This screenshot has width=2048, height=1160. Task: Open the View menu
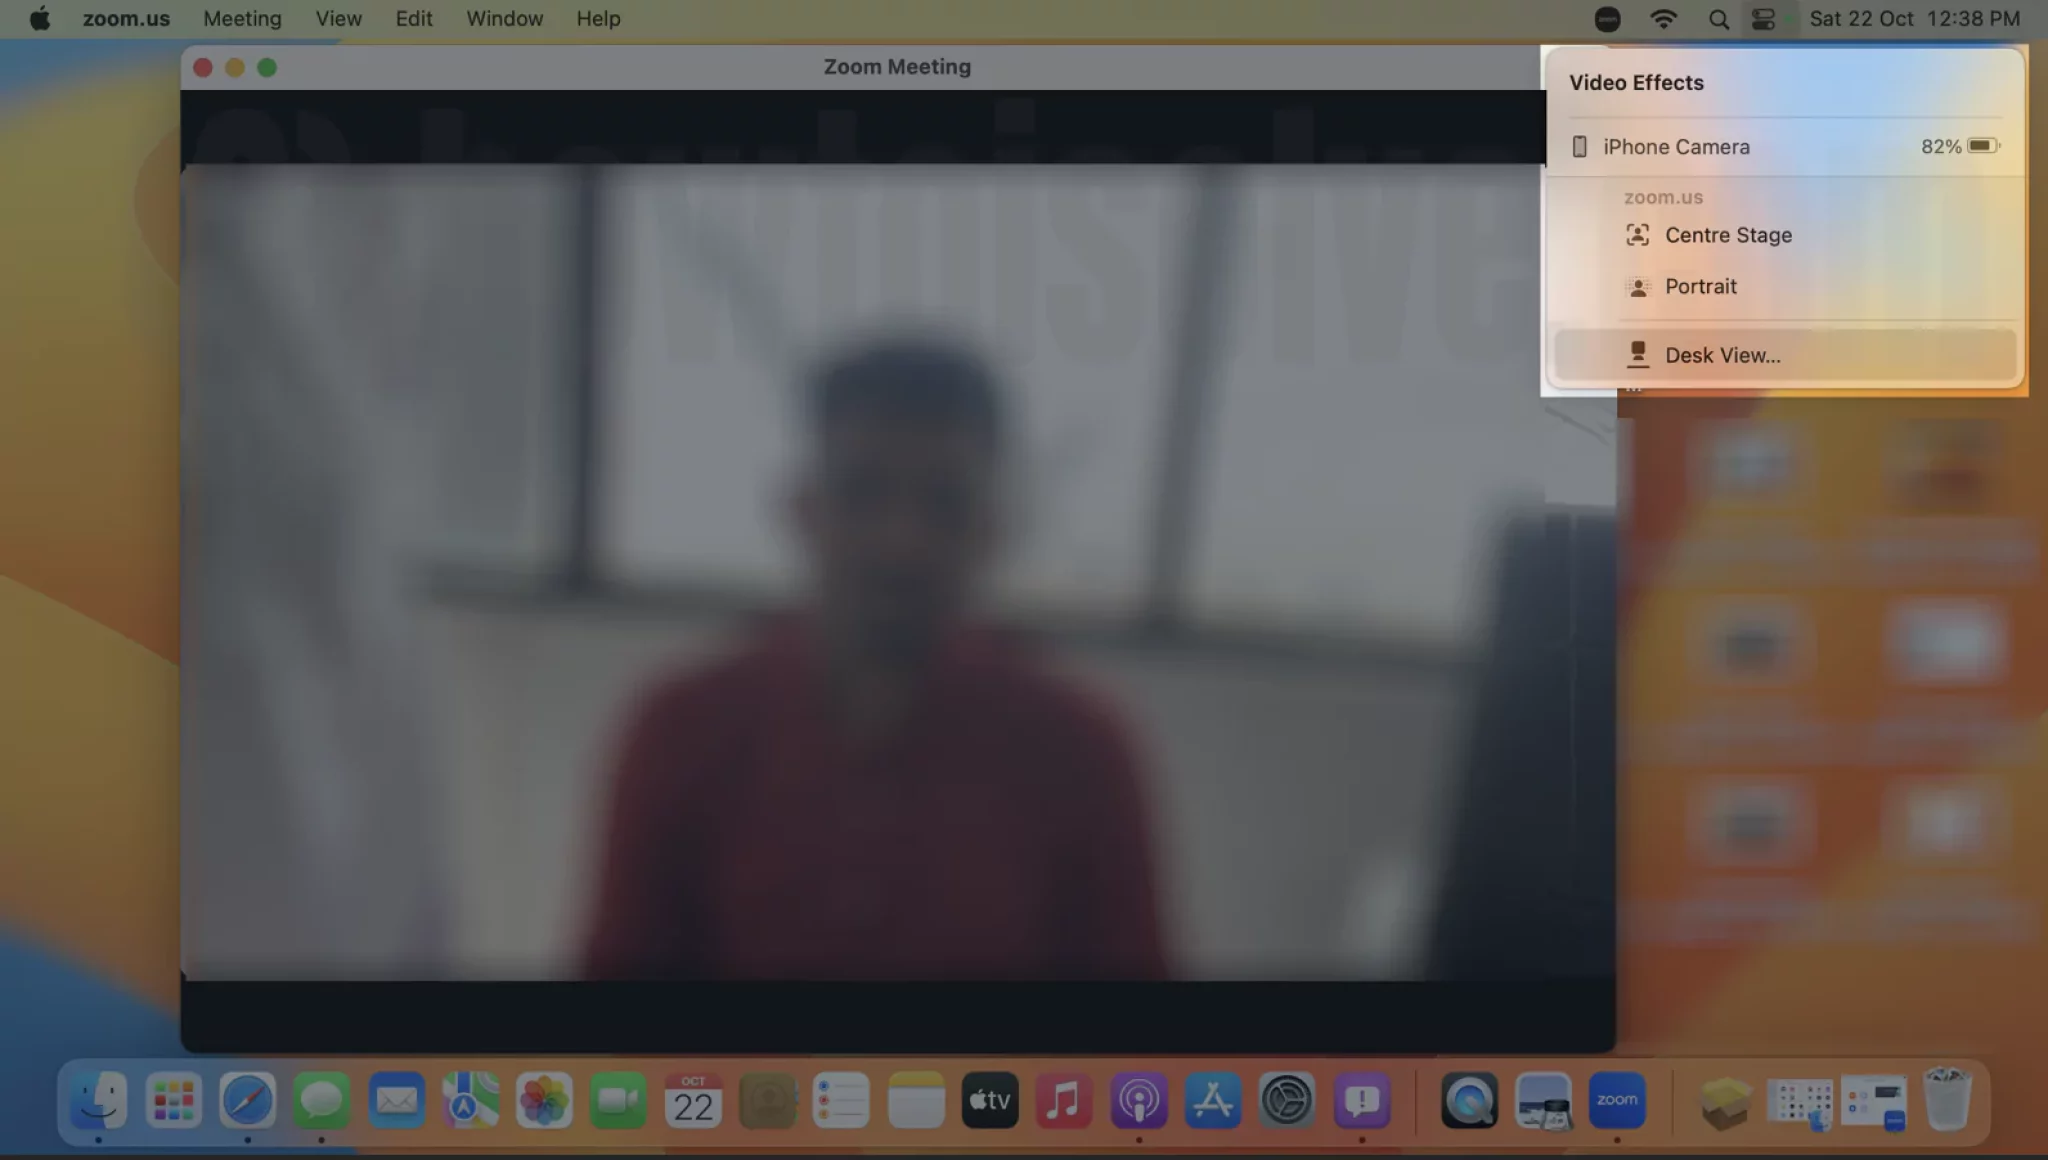(338, 19)
